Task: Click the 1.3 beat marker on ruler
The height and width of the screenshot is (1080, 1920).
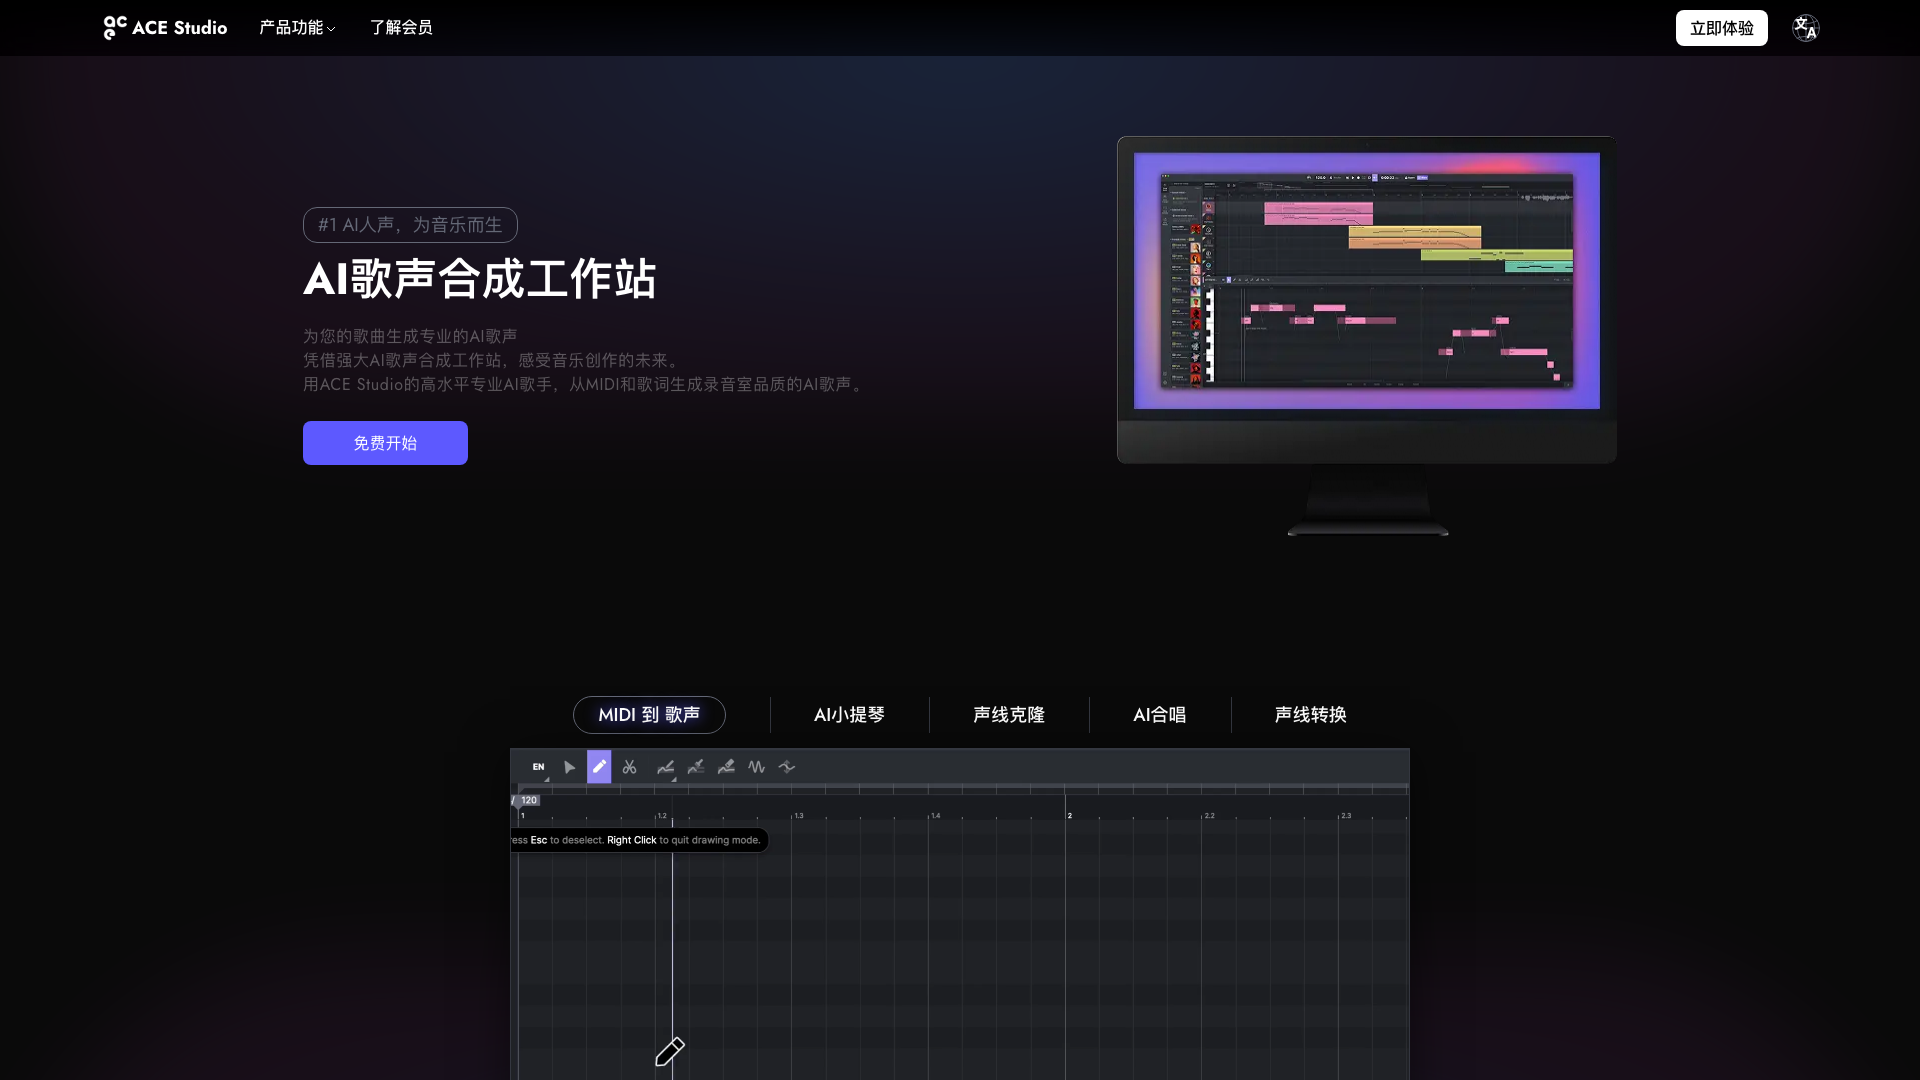Action: (798, 816)
